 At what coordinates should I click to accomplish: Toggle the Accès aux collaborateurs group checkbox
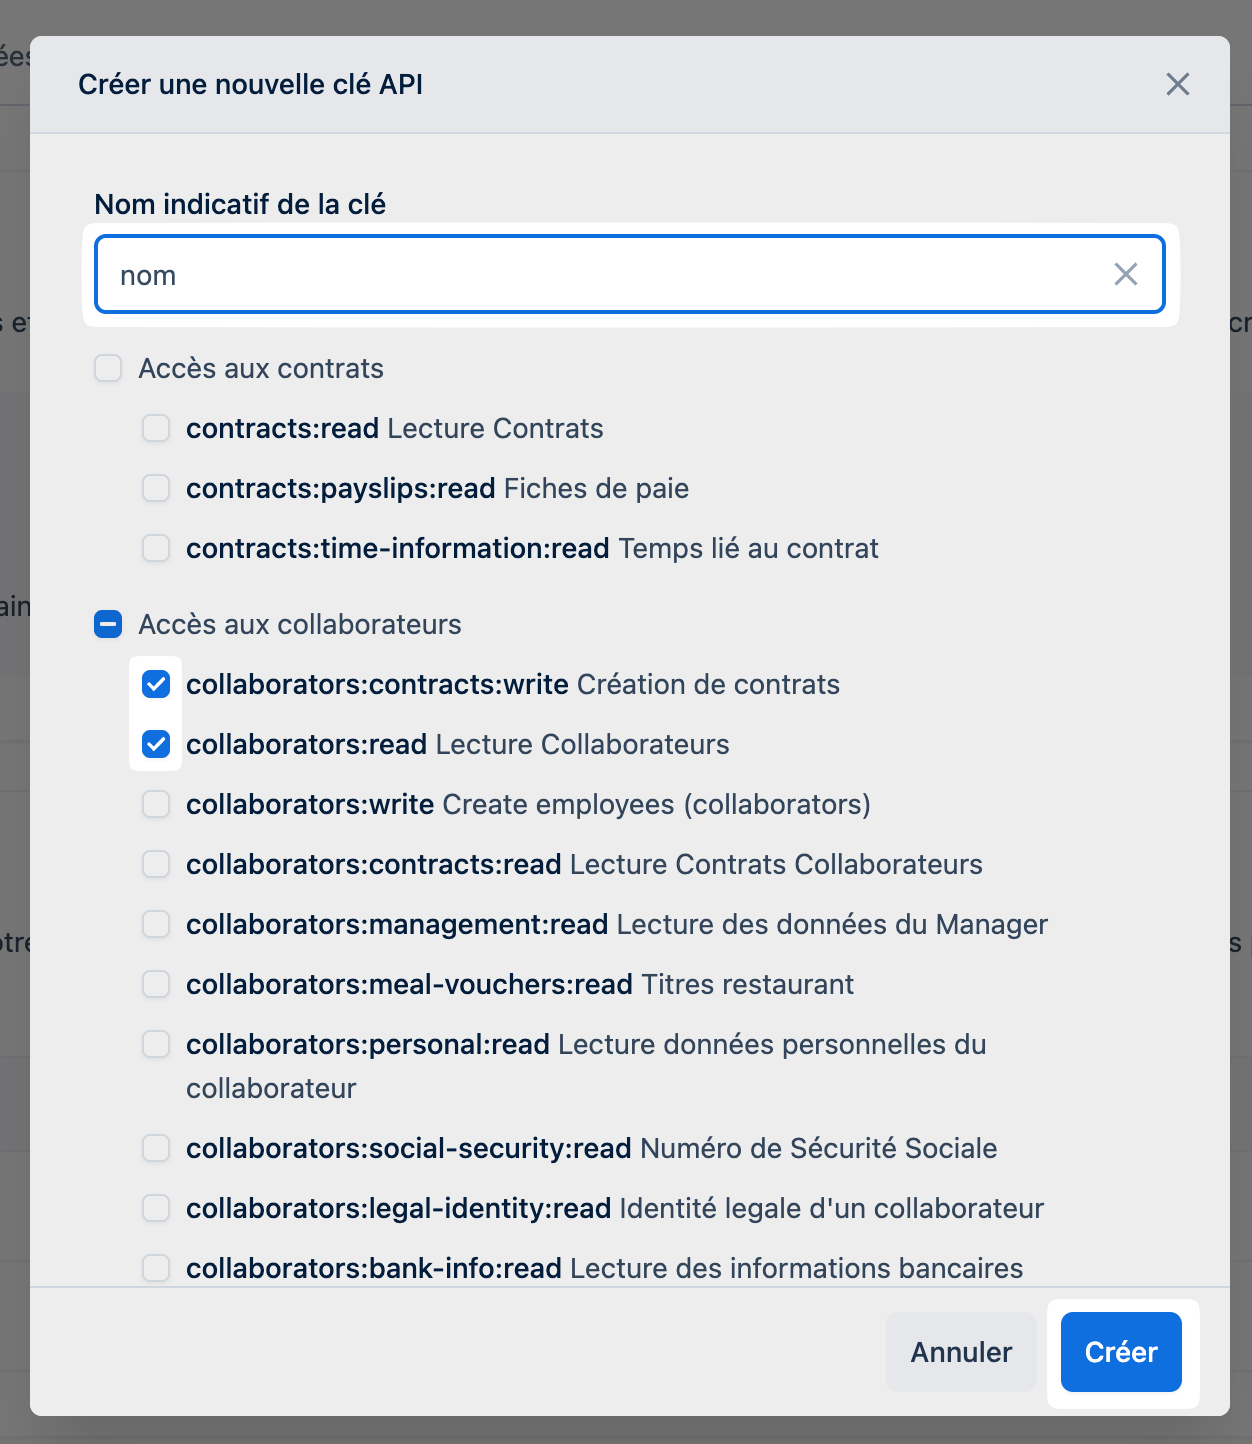(x=108, y=624)
